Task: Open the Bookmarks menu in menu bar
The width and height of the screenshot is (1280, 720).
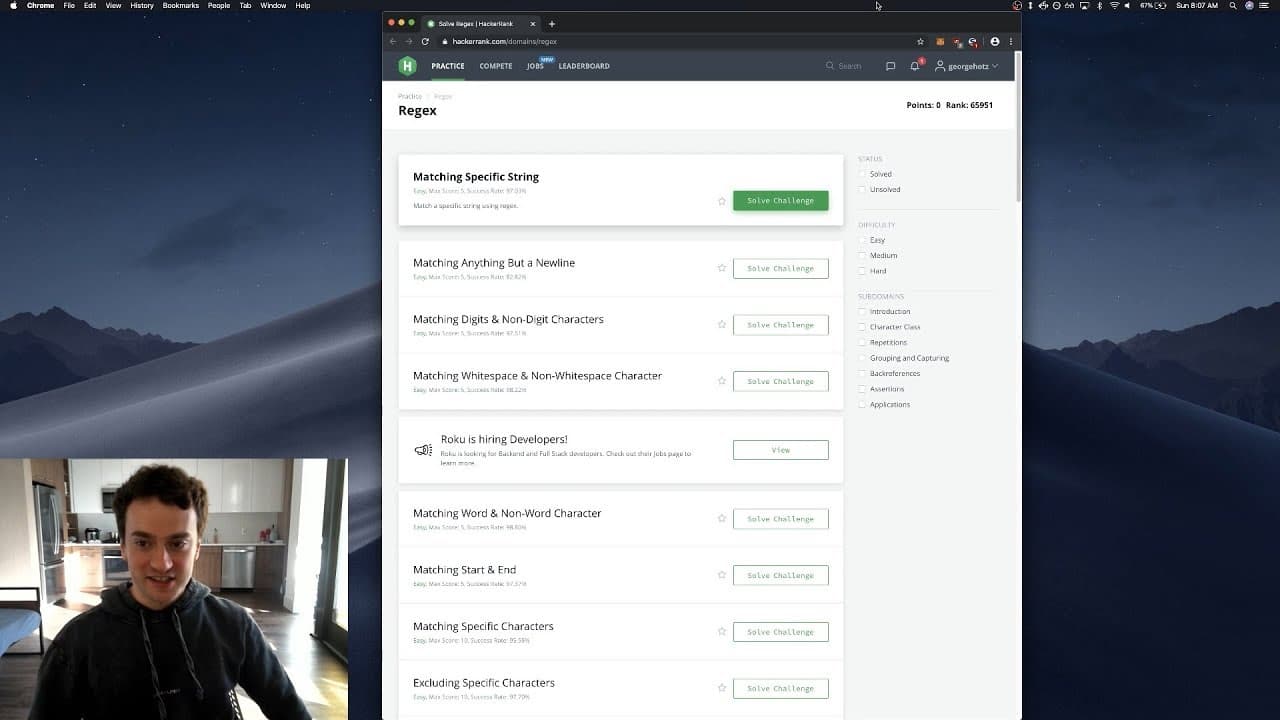Action: pyautogui.click(x=181, y=6)
